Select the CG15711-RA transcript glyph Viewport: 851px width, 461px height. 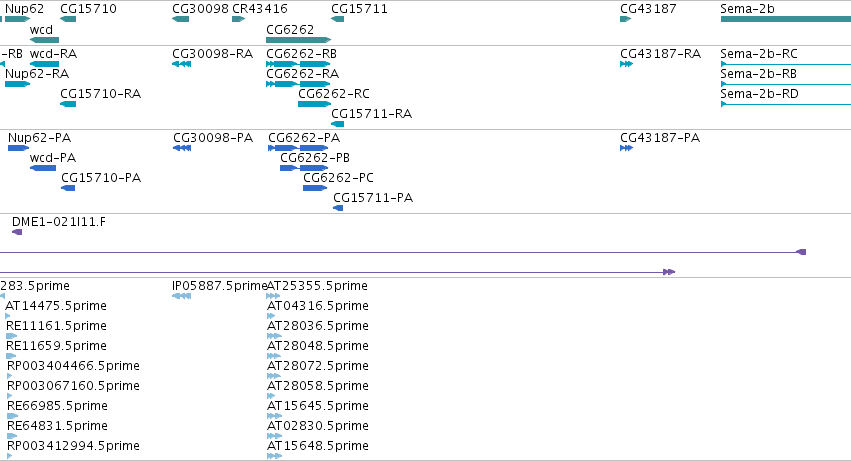click(x=337, y=124)
